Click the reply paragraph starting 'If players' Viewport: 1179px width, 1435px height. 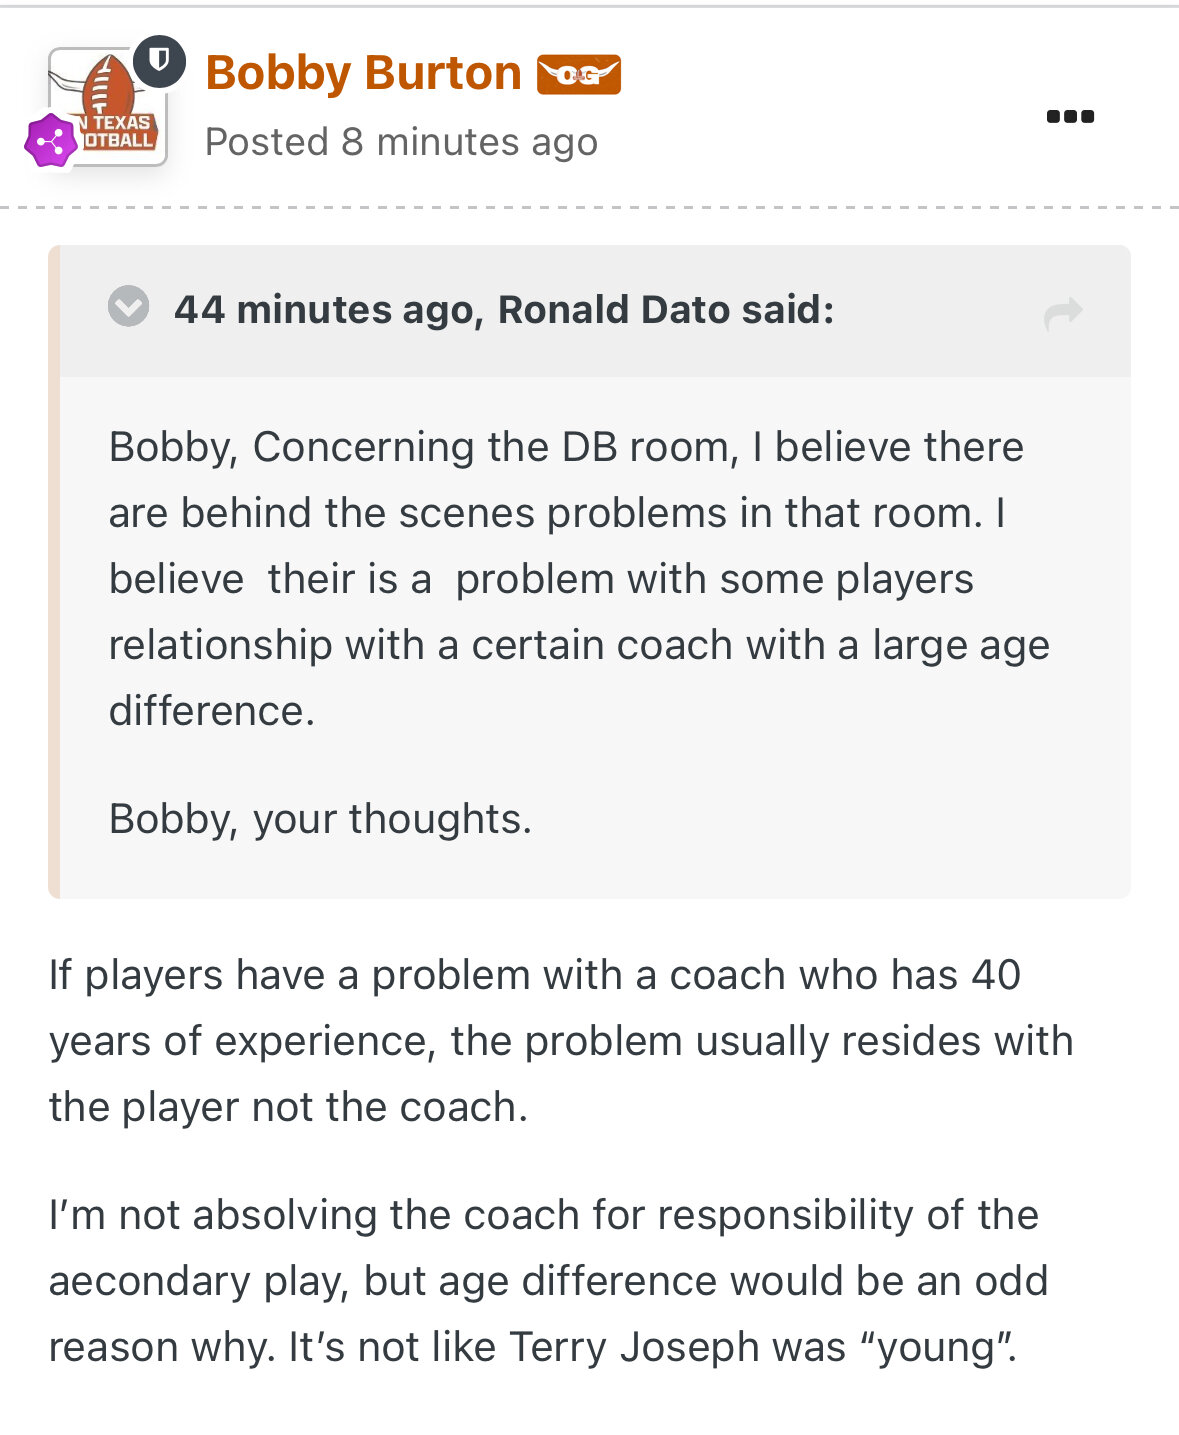(x=560, y=1041)
